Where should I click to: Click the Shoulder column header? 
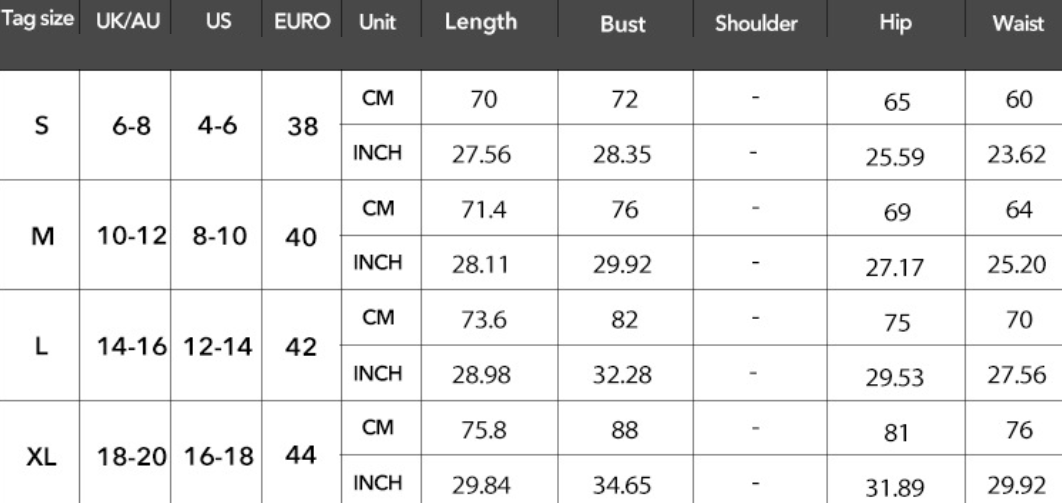(756, 23)
